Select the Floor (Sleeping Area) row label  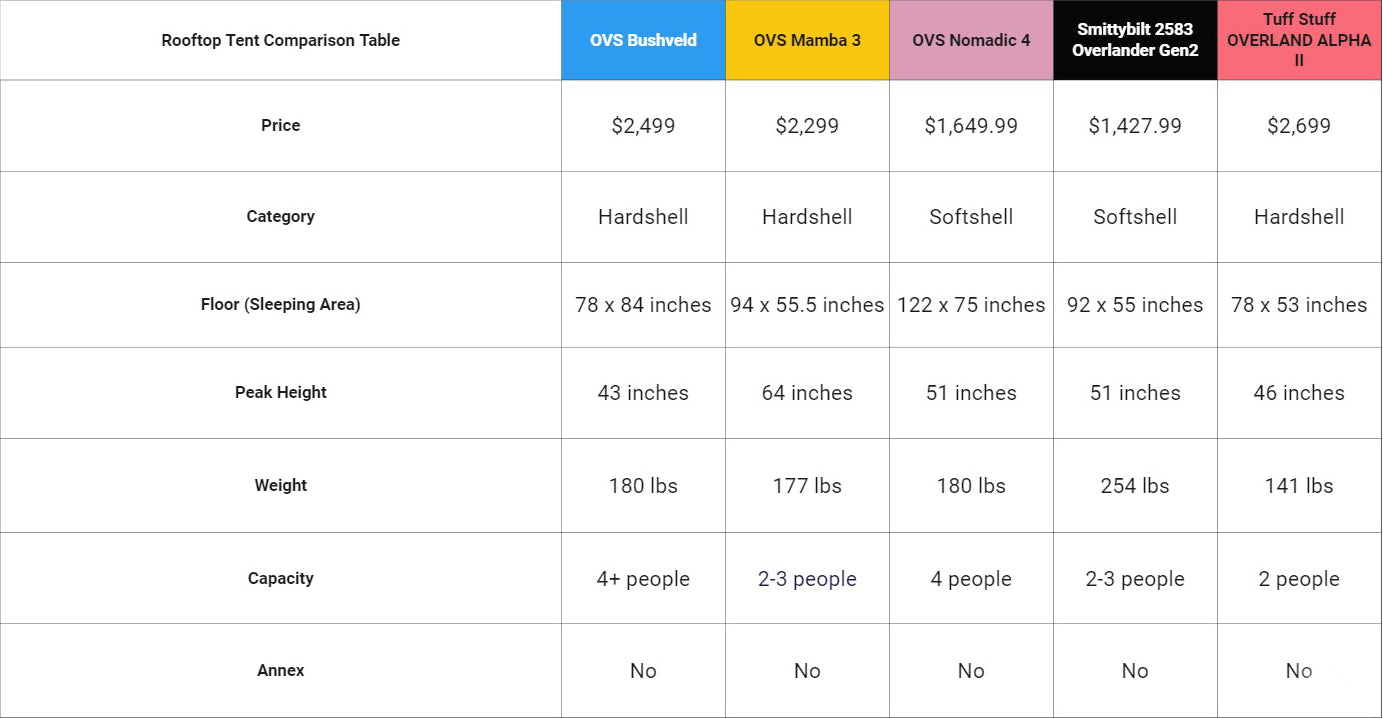point(281,304)
